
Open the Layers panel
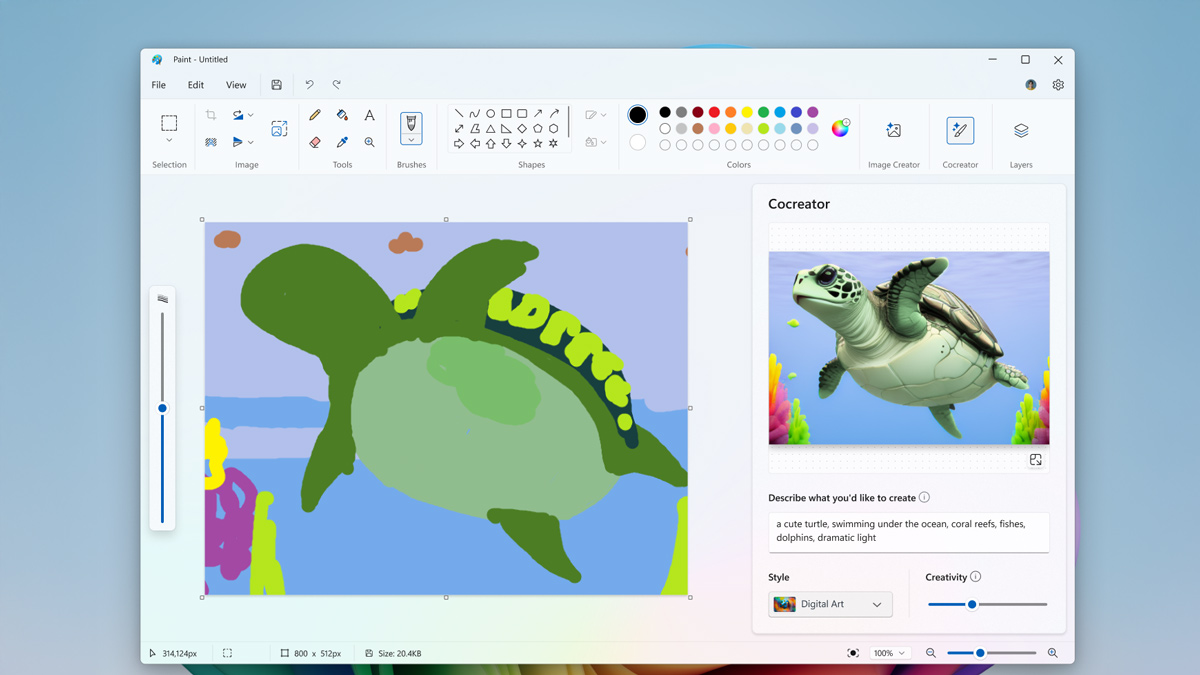pos(1021,130)
